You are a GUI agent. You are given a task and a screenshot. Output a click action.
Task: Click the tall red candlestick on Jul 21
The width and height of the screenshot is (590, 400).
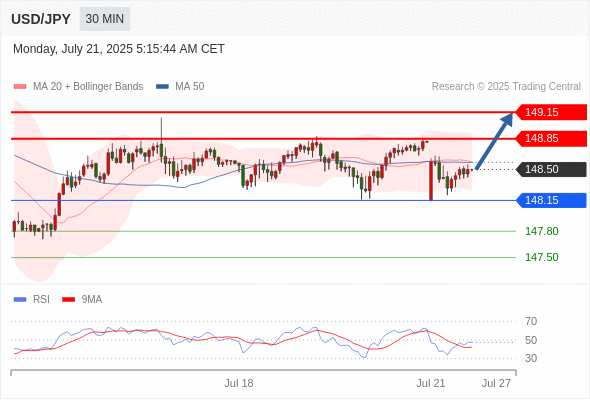tap(431, 181)
